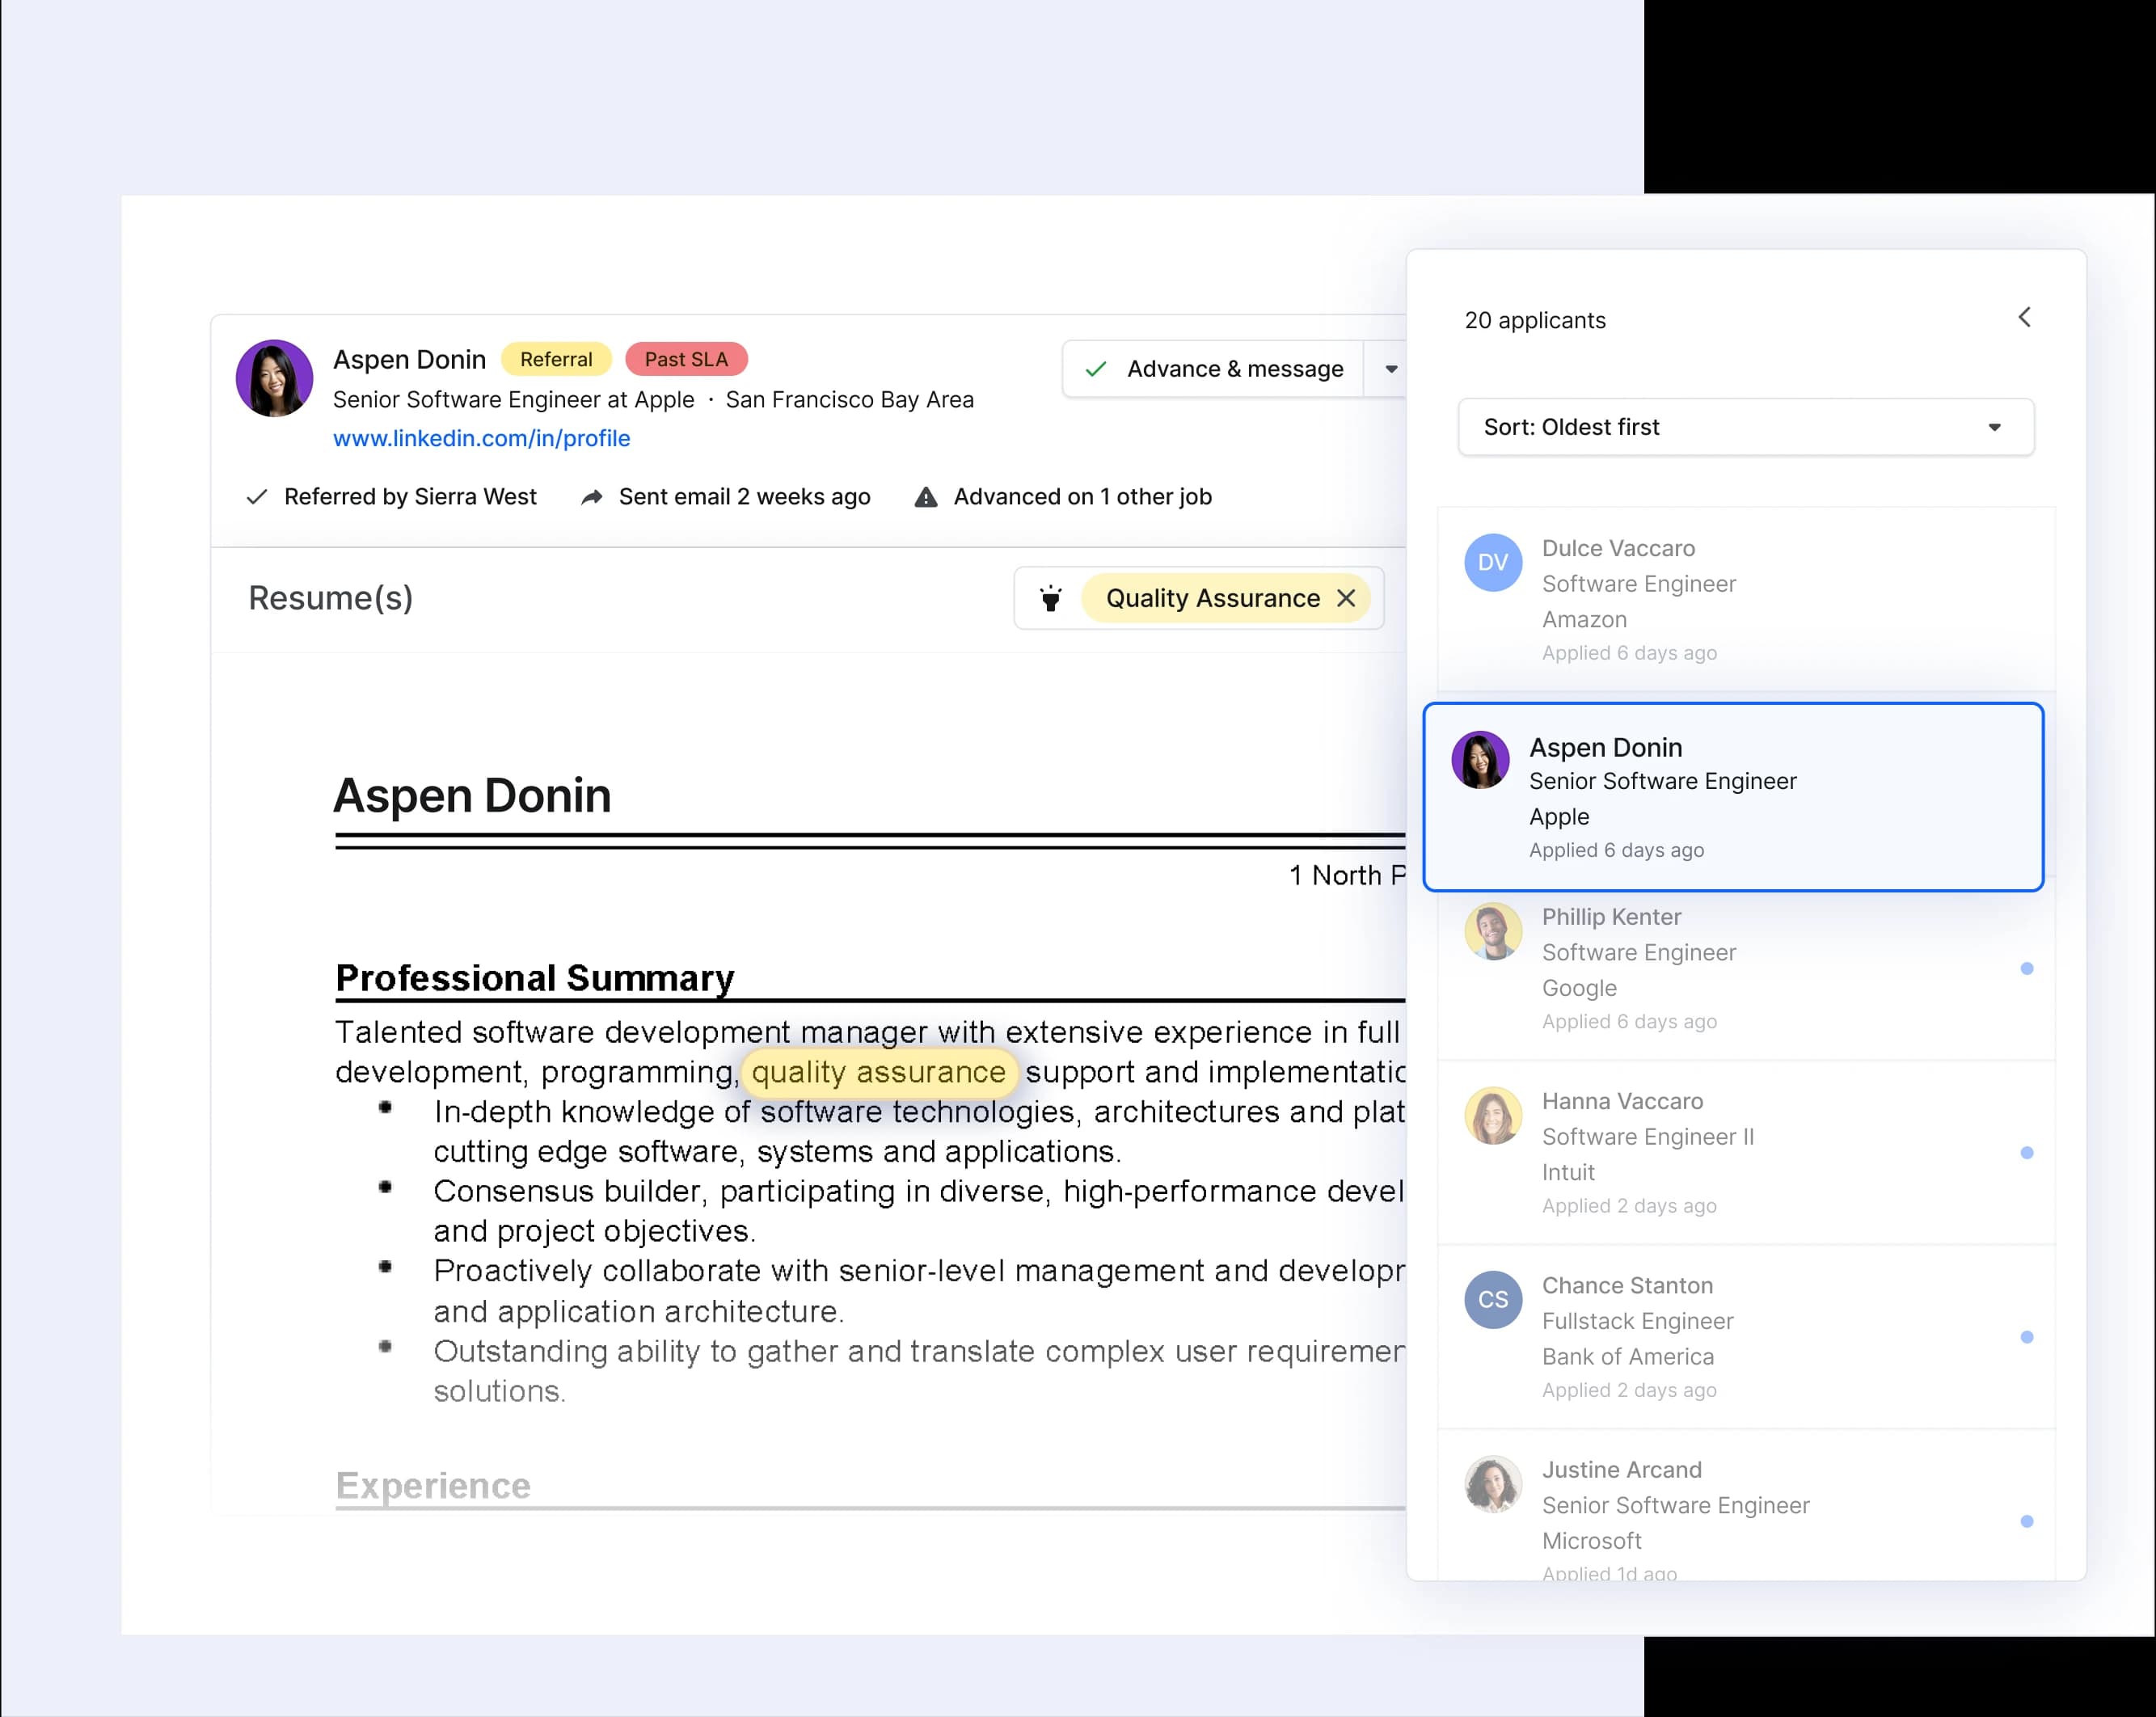
Task: Open the Sort: Oldest first dropdown
Action: click(1745, 427)
